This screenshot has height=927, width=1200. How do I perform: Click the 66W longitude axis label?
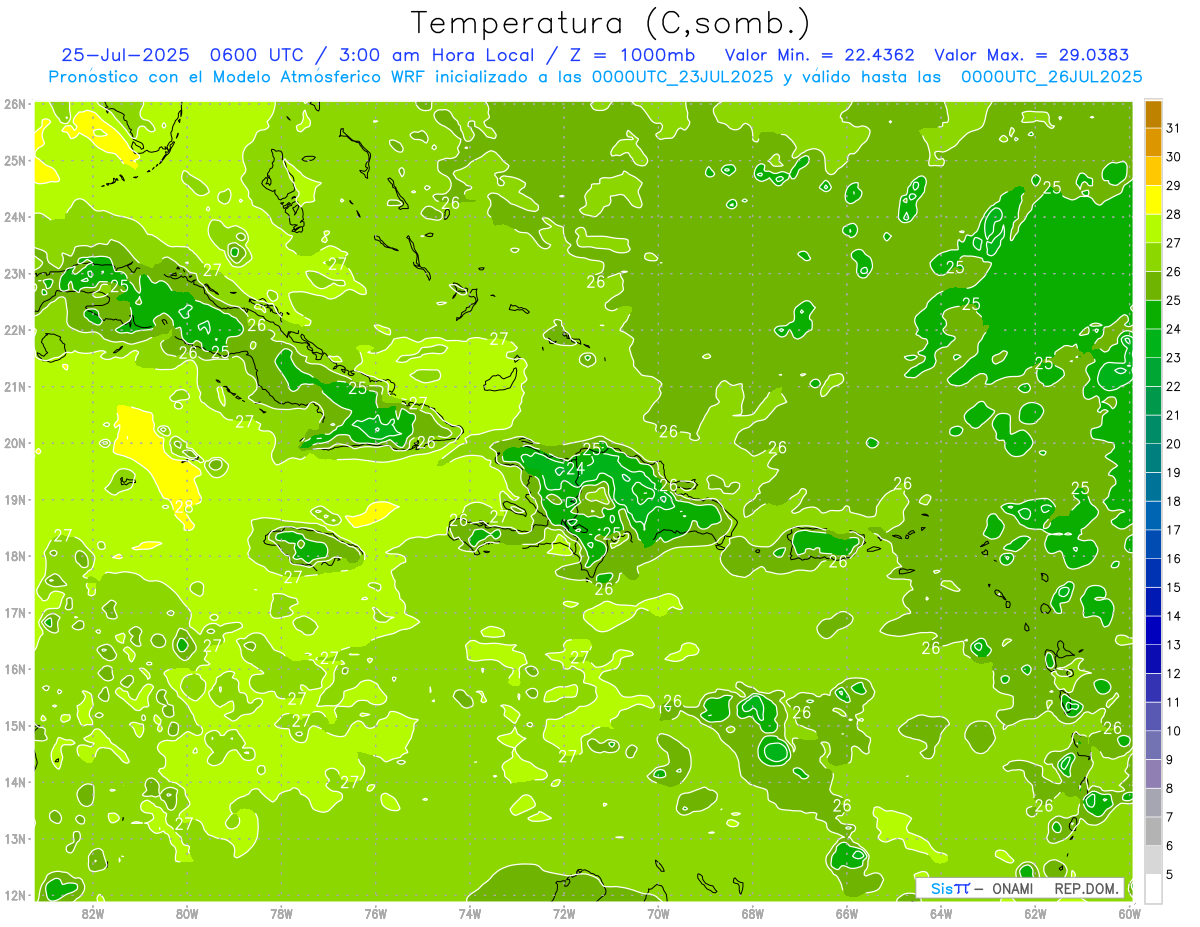click(847, 913)
